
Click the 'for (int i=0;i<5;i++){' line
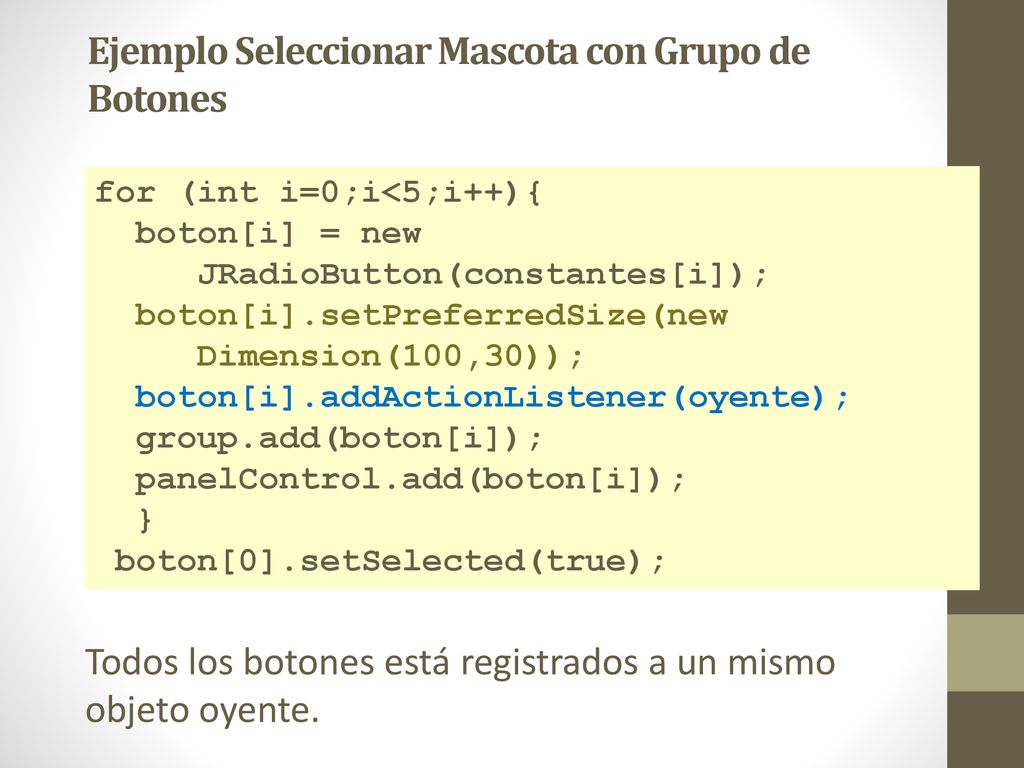318,193
